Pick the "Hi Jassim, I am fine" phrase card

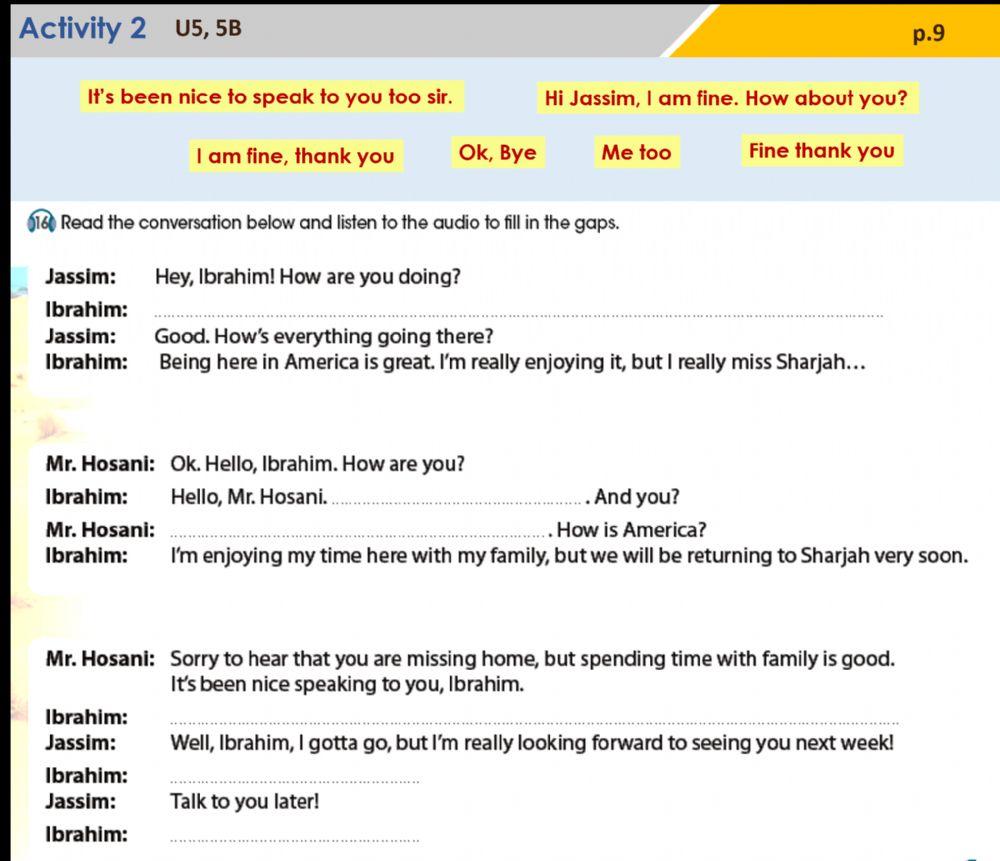click(726, 99)
